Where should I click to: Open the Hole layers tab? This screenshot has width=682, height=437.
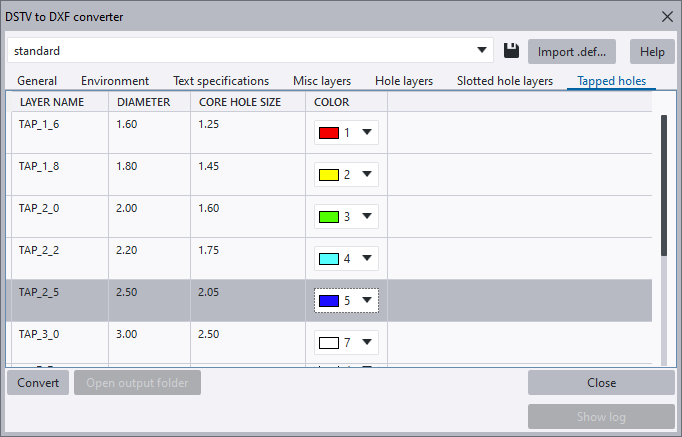click(404, 81)
